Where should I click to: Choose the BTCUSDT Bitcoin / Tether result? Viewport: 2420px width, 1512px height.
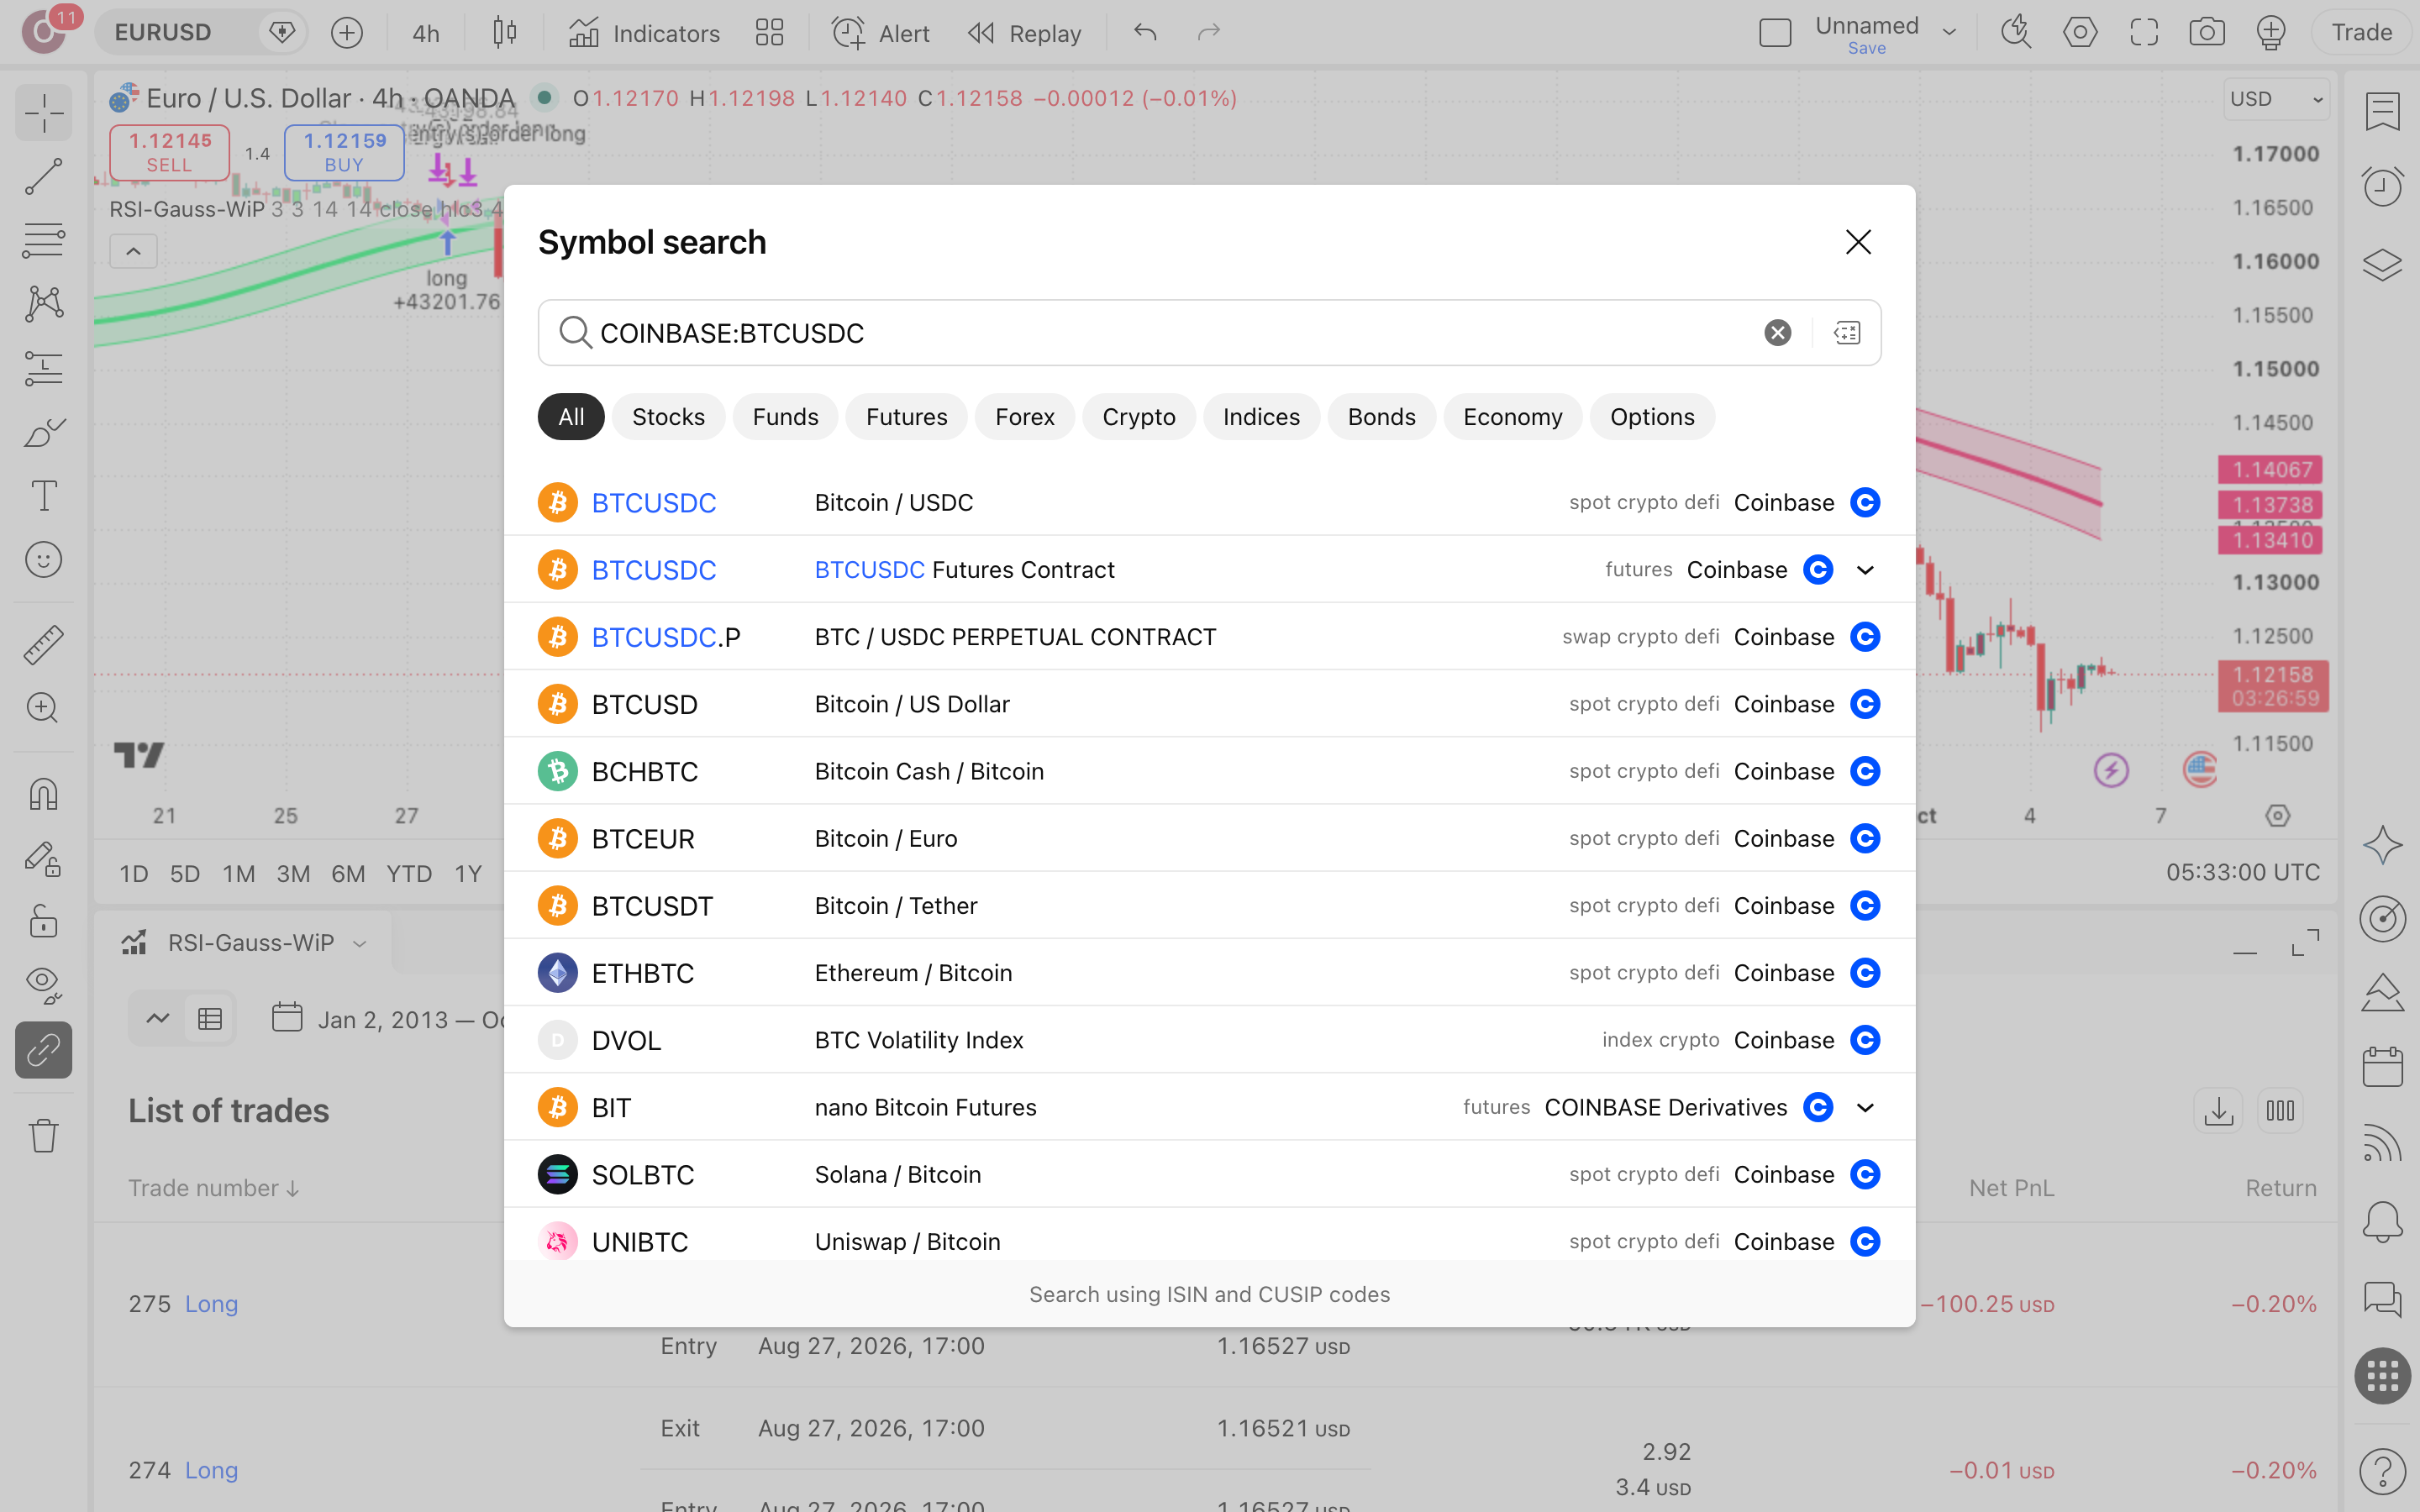click(1209, 906)
